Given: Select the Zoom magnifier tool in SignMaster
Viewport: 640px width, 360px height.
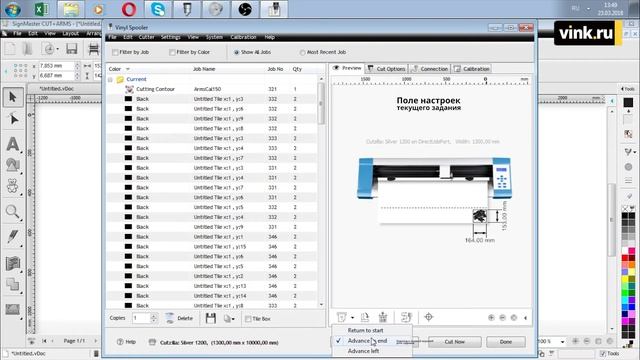Looking at the screenshot, I should [13, 212].
